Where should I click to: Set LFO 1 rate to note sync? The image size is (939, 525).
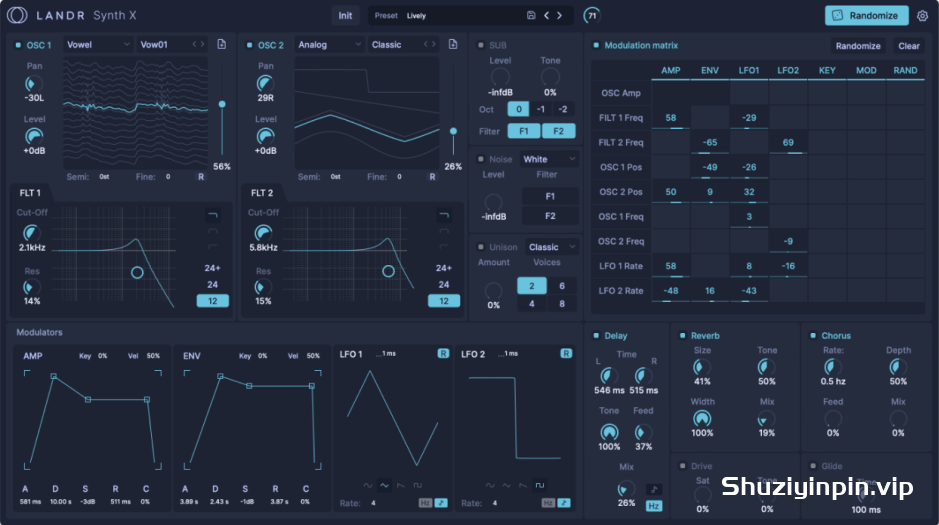(x=441, y=503)
